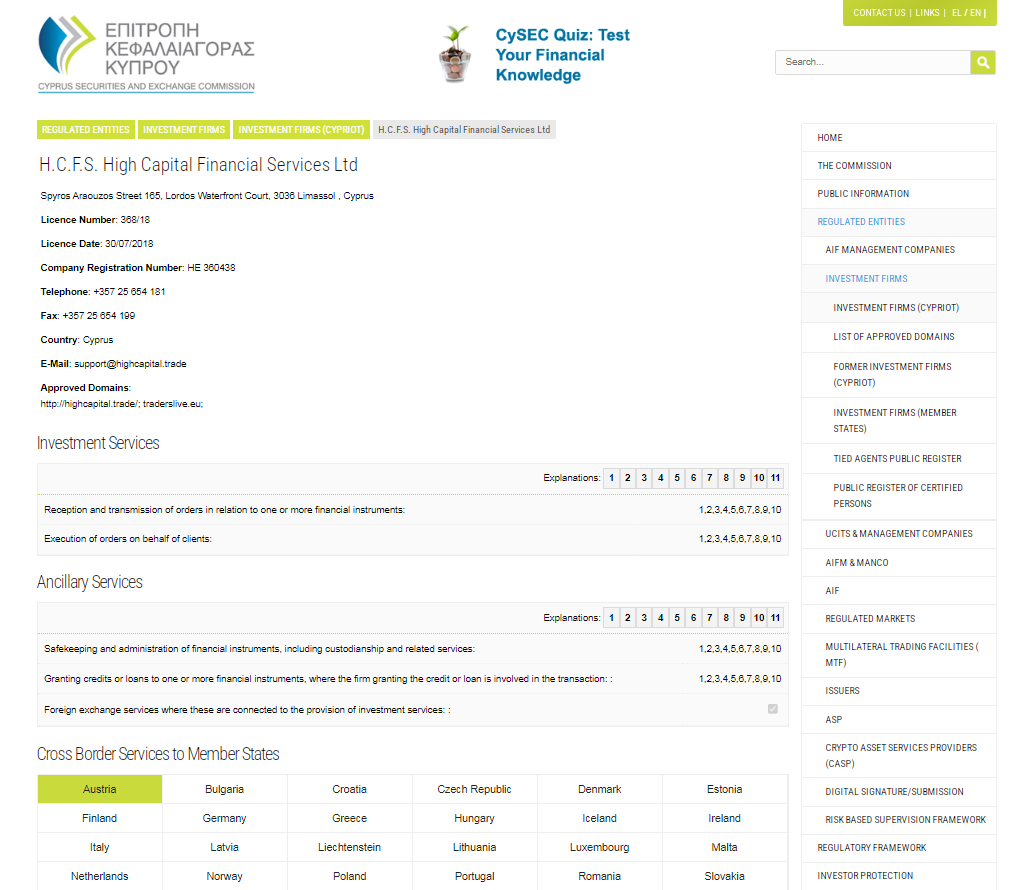Open Investment Services explanation 5
This screenshot has width=1015, height=890.
tap(677, 478)
